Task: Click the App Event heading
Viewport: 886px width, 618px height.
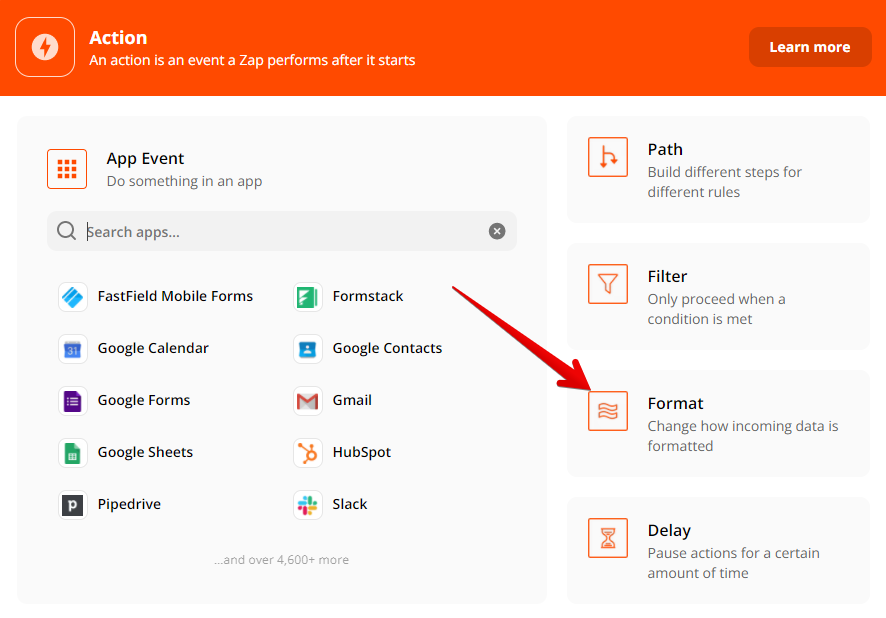Action: click(145, 159)
